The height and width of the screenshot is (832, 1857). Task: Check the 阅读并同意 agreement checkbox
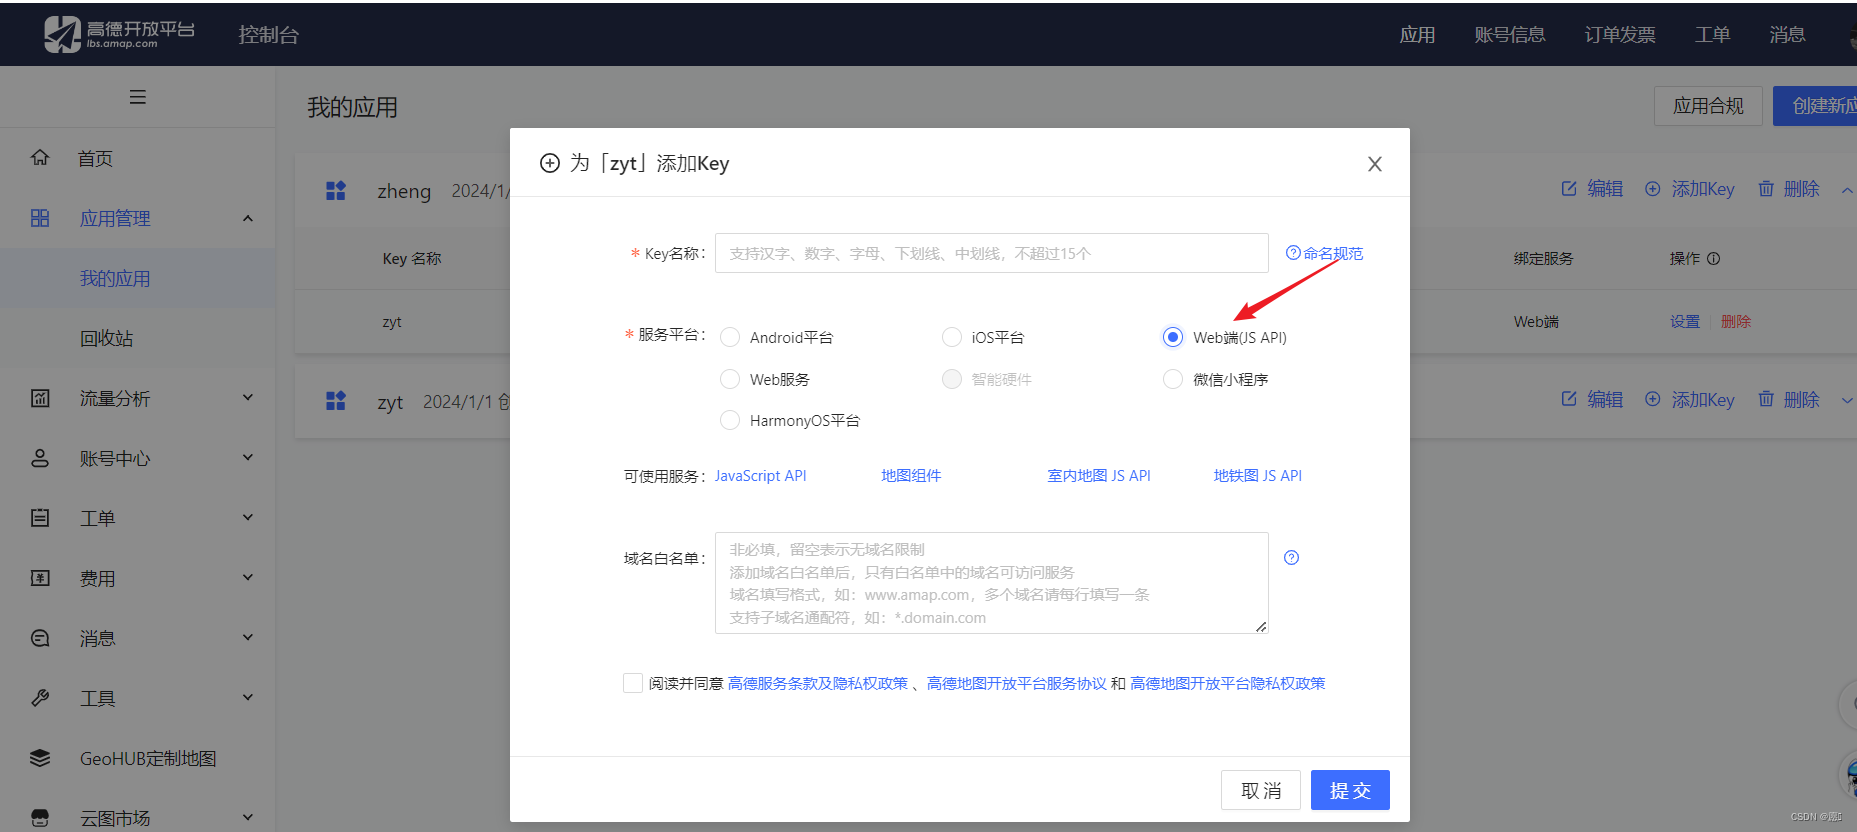(x=633, y=683)
